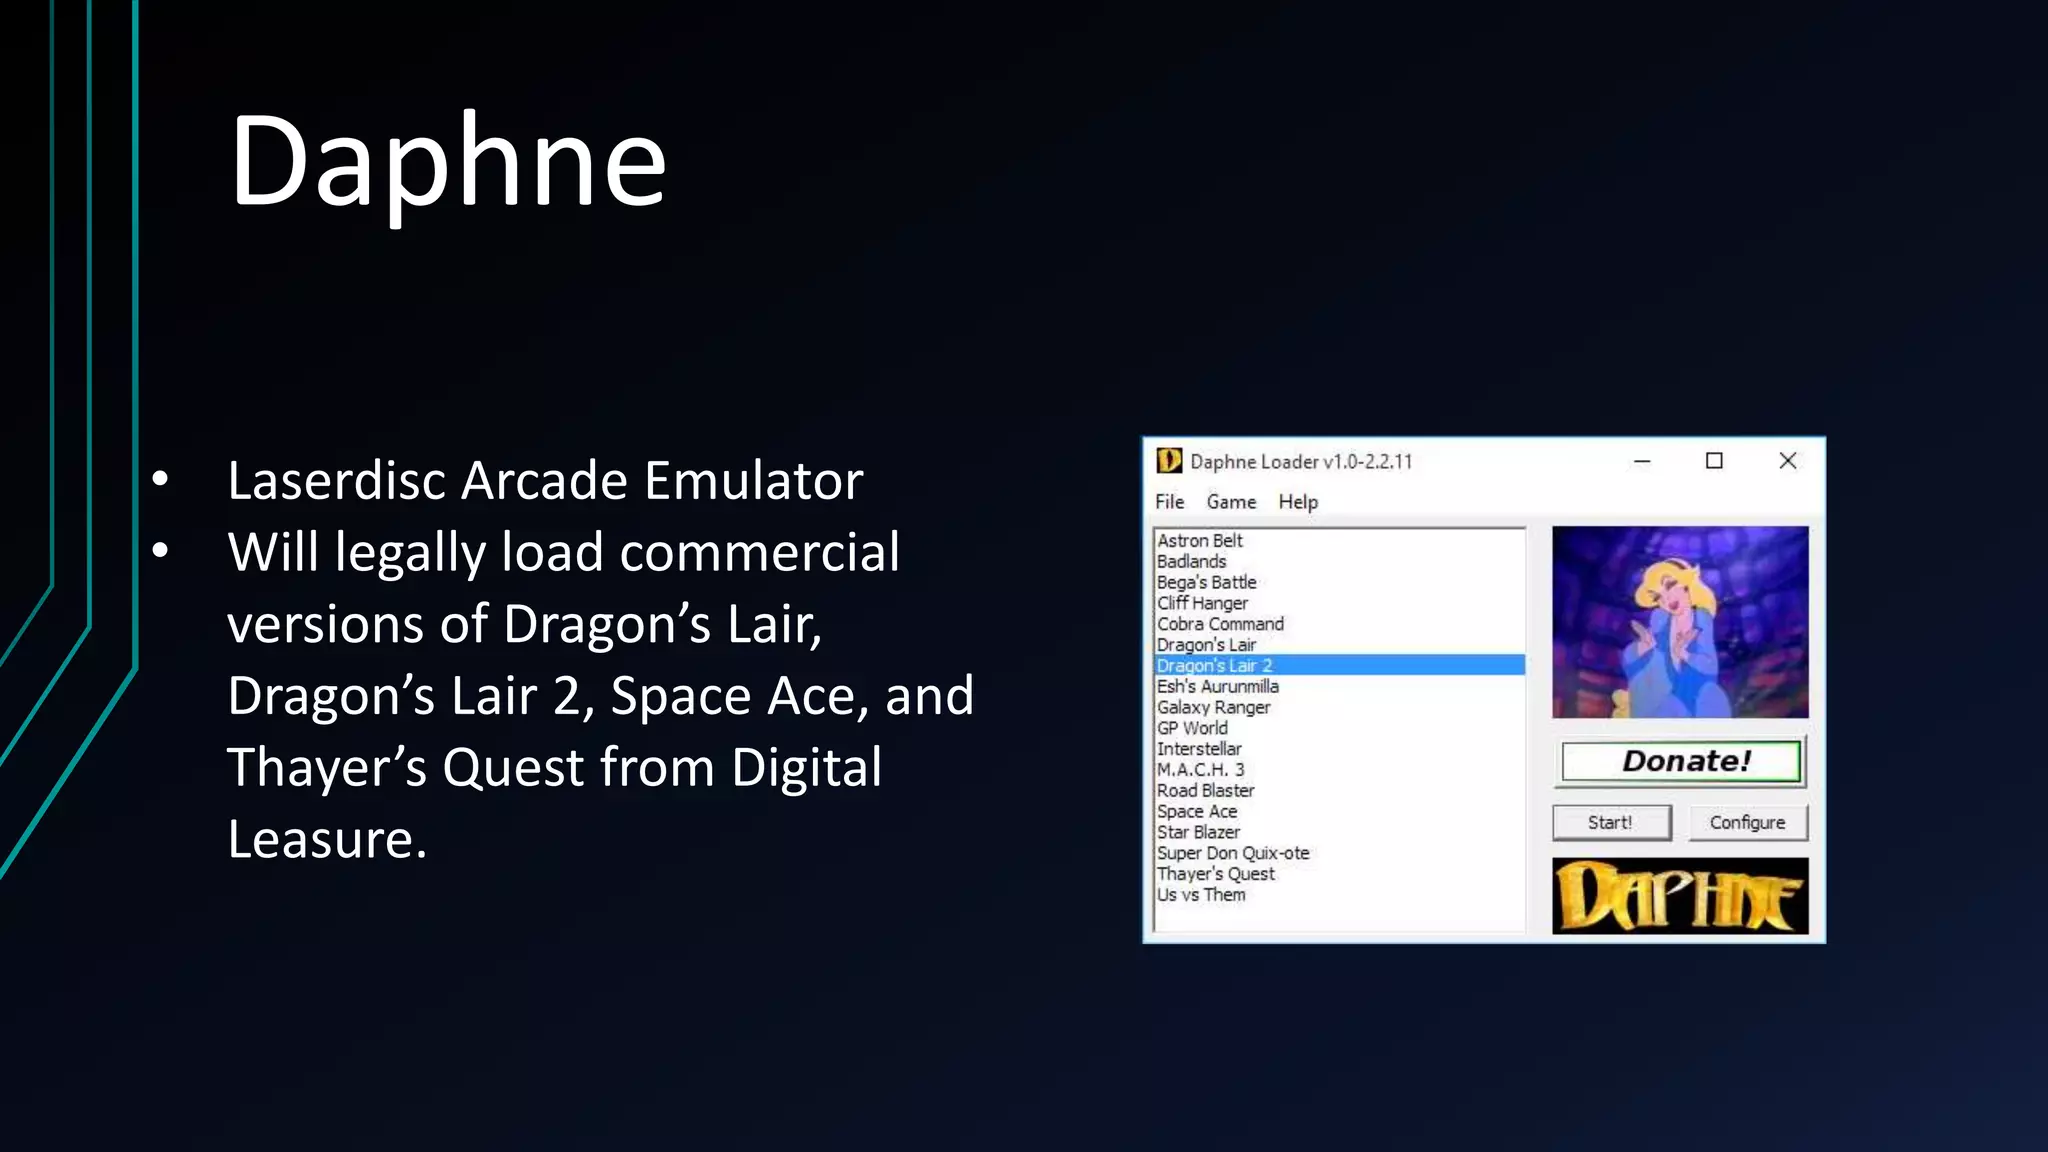Image resolution: width=2048 pixels, height=1152 pixels.
Task: Open the Help menu
Action: pos(1298,502)
